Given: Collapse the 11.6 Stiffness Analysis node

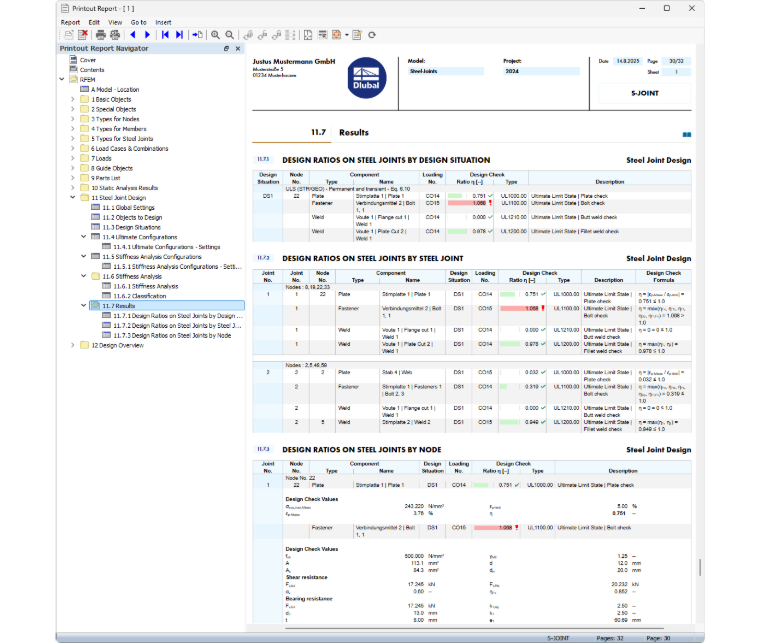Looking at the screenshot, I should (x=83, y=276).
